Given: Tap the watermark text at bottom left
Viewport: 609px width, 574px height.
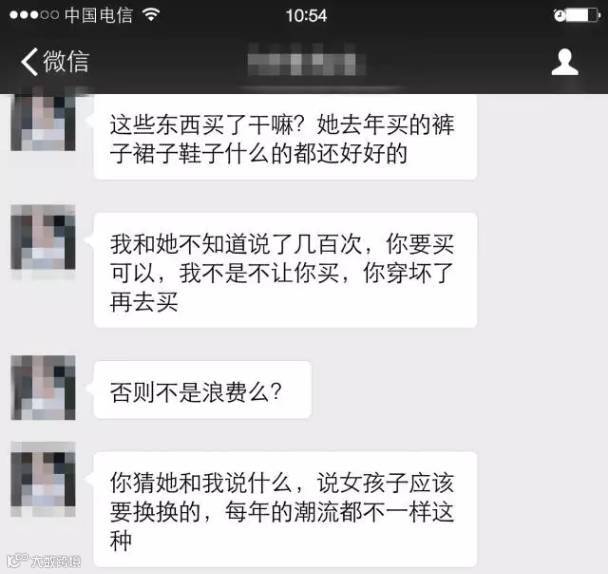Looking at the screenshot, I should click(56, 561).
